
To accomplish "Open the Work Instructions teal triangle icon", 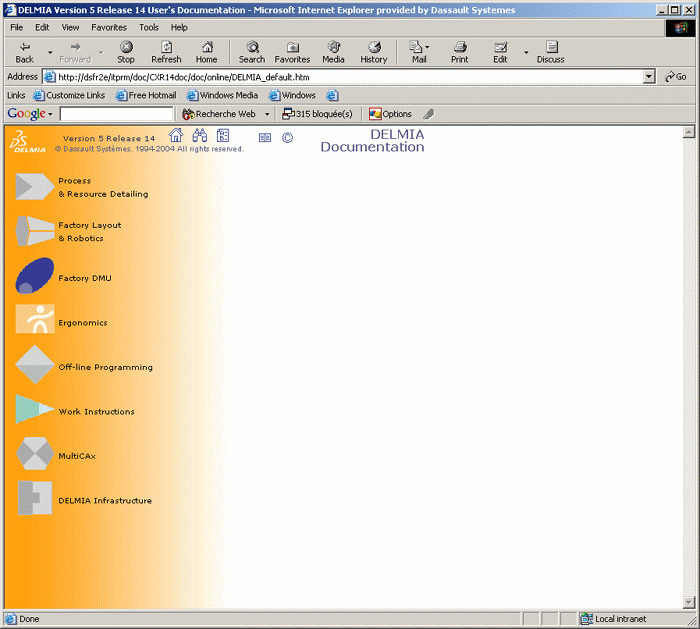I will tap(35, 408).
